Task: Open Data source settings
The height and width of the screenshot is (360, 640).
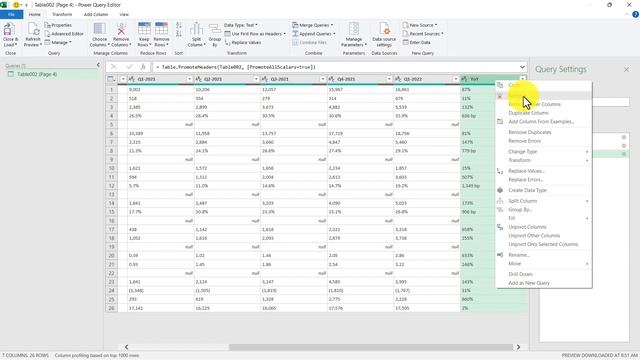Action: coord(384,35)
